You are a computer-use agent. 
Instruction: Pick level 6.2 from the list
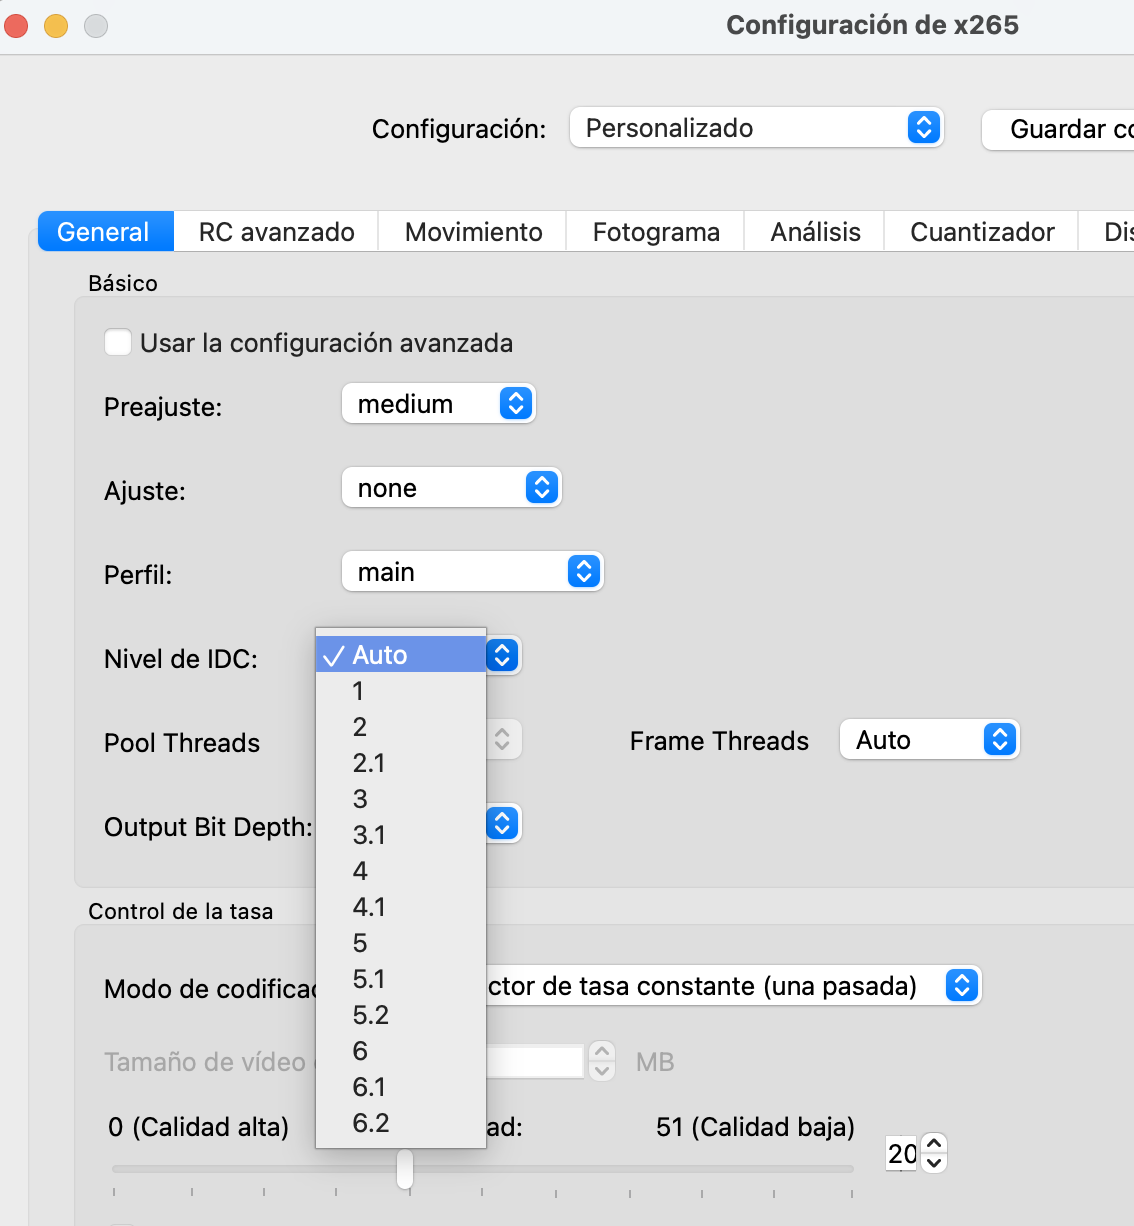[x=371, y=1123]
